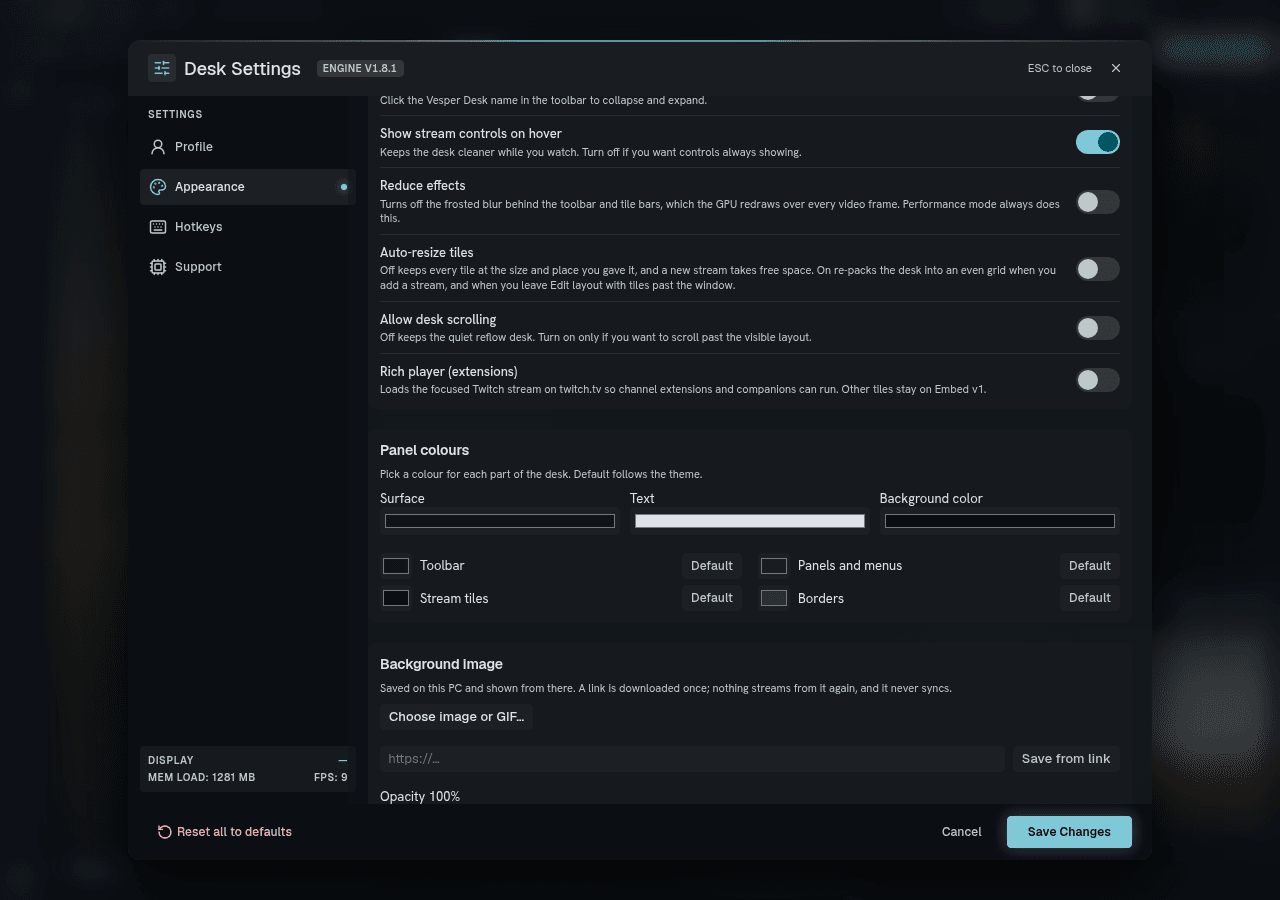Click Reset all to defaults
This screenshot has width=1280, height=900.
point(225,832)
